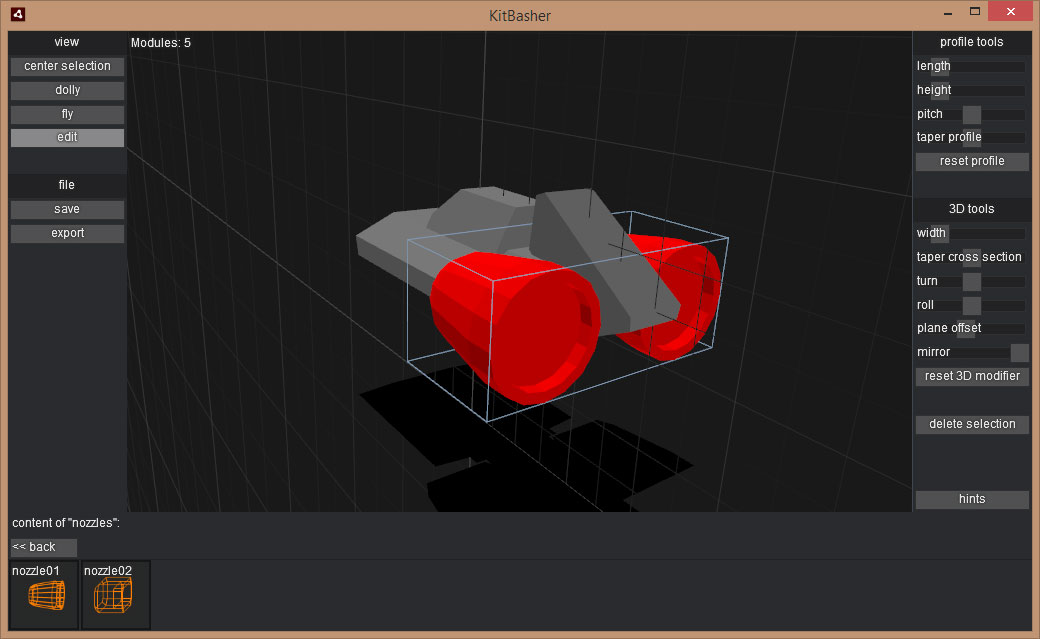1040x639 pixels.
Task: Reset the profile settings
Action: pos(972,162)
